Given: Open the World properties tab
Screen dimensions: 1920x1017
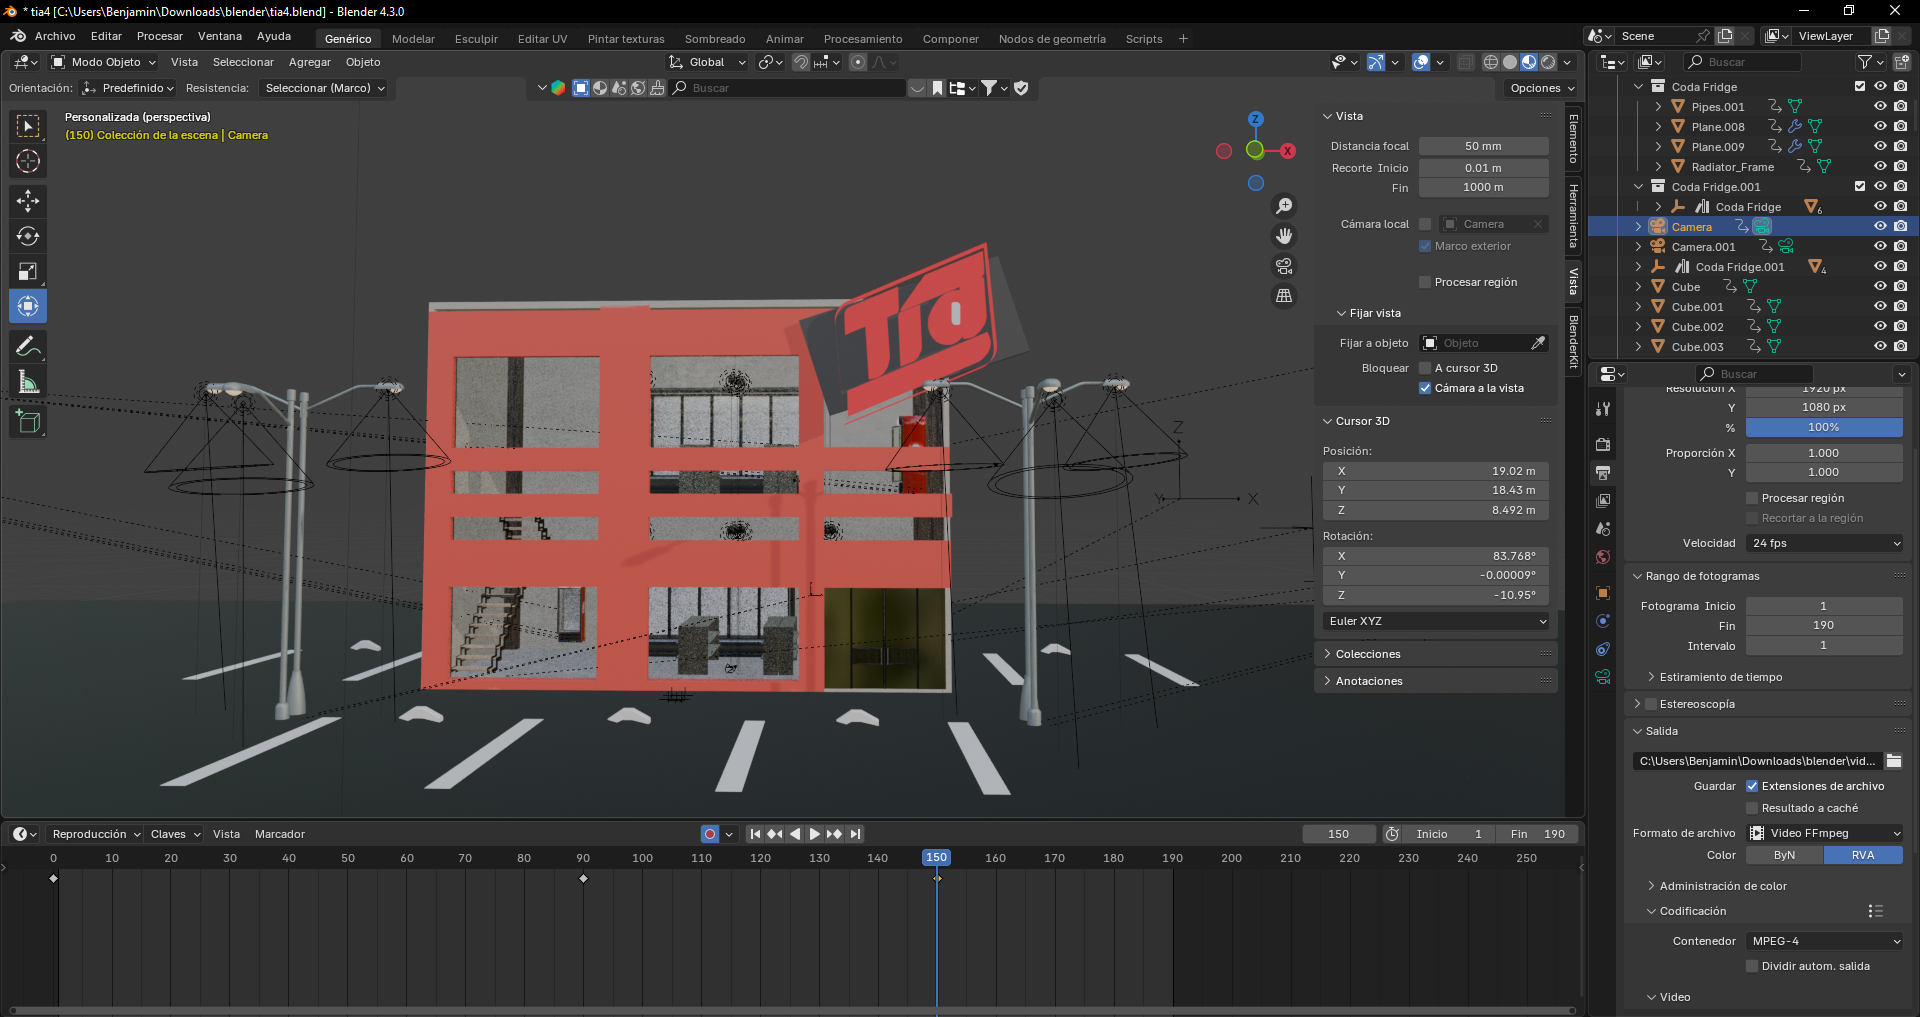Looking at the screenshot, I should (x=1603, y=557).
